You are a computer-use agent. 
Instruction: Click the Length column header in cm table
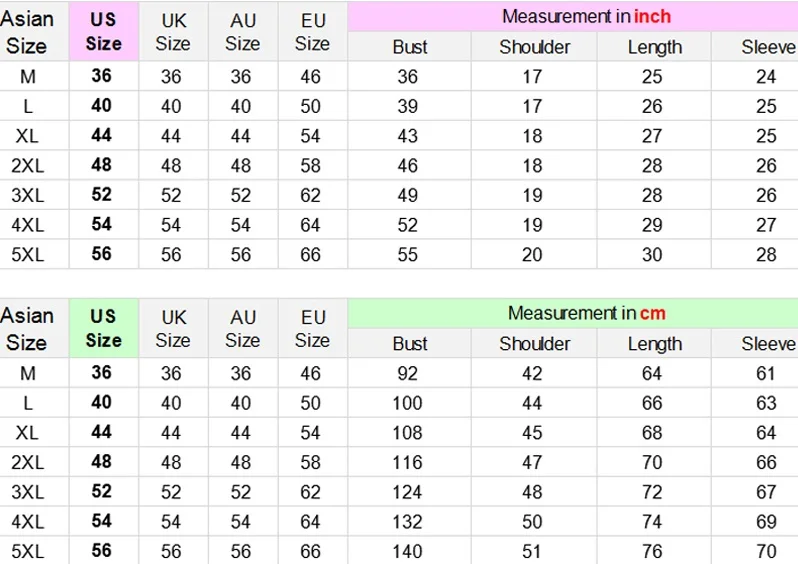654,344
